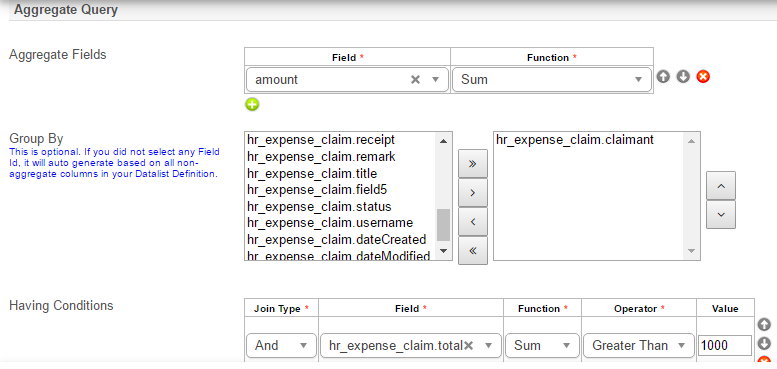Open the Sum function dropdown in Aggregate Fields
The width and height of the screenshot is (777, 369).
click(552, 80)
